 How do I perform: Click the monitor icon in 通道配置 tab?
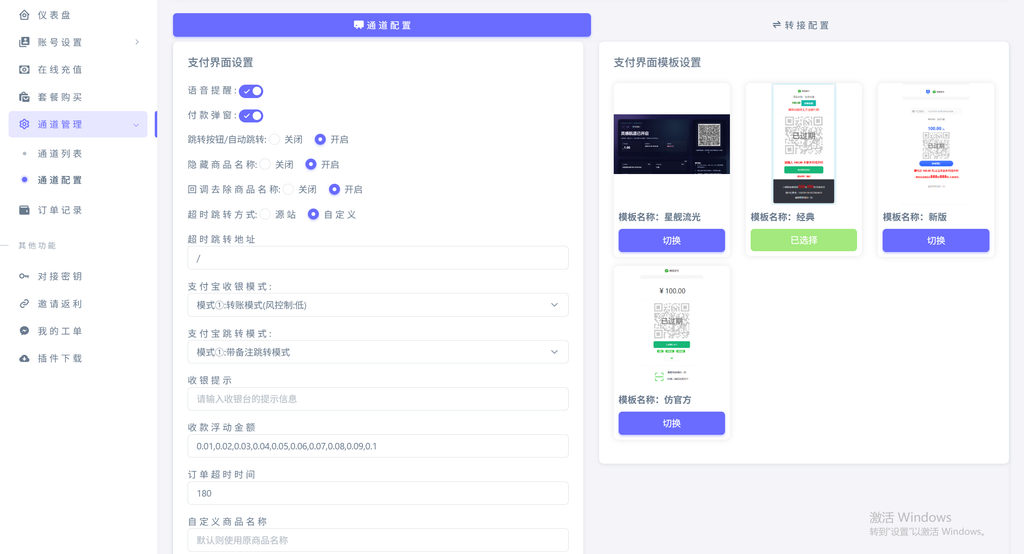pos(359,25)
